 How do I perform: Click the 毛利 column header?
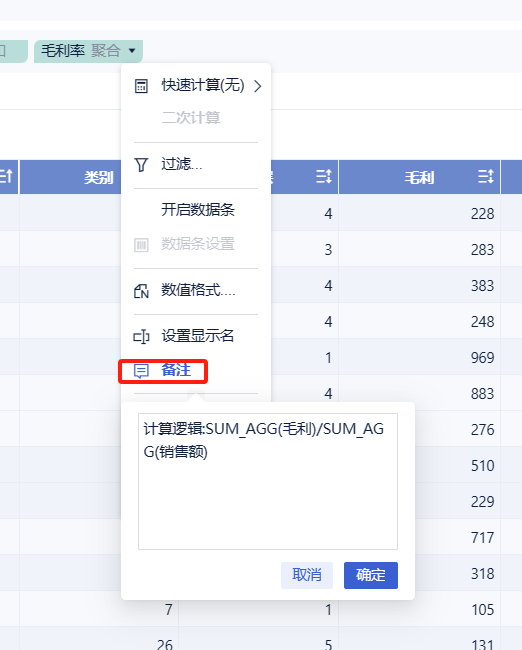(419, 177)
